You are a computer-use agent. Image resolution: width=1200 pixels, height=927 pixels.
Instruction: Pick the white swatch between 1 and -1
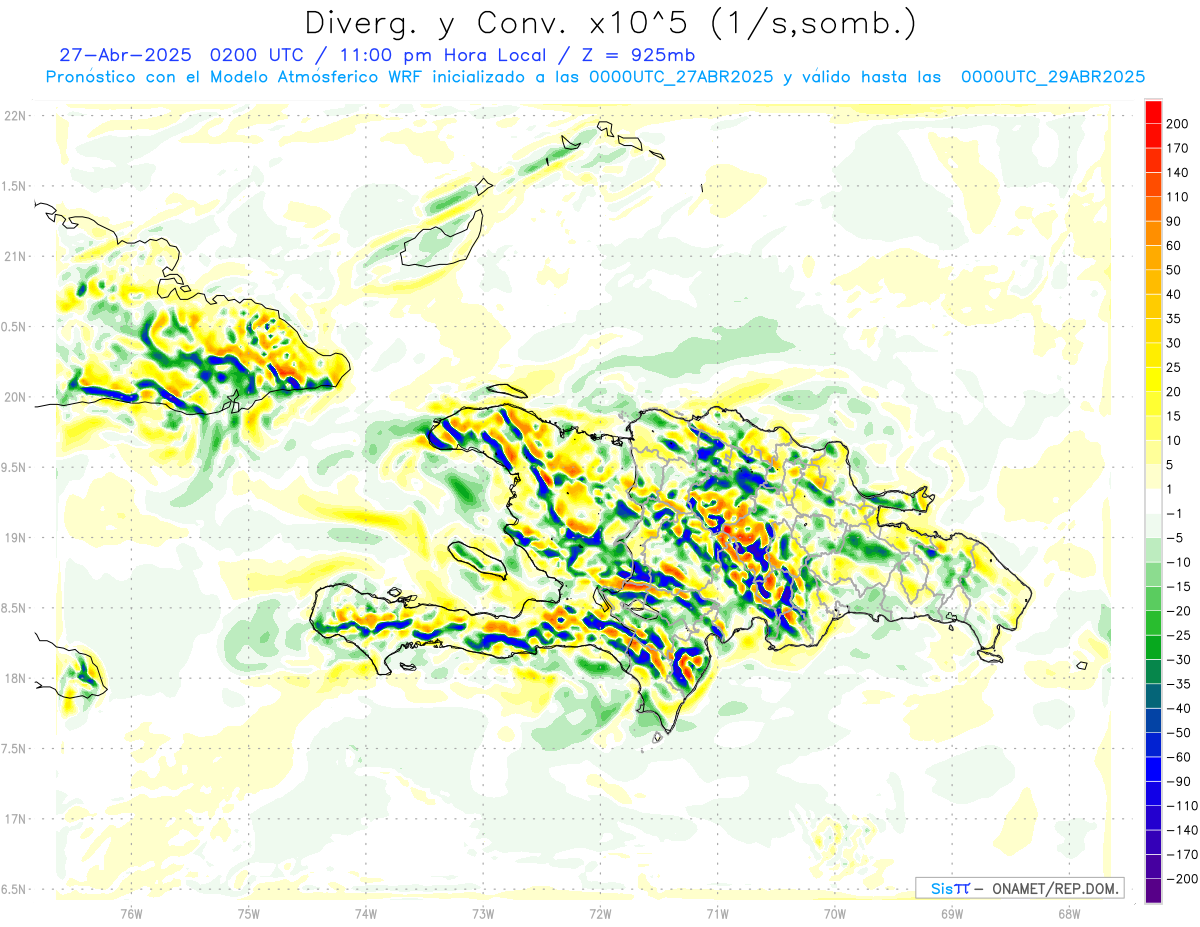[1154, 502]
